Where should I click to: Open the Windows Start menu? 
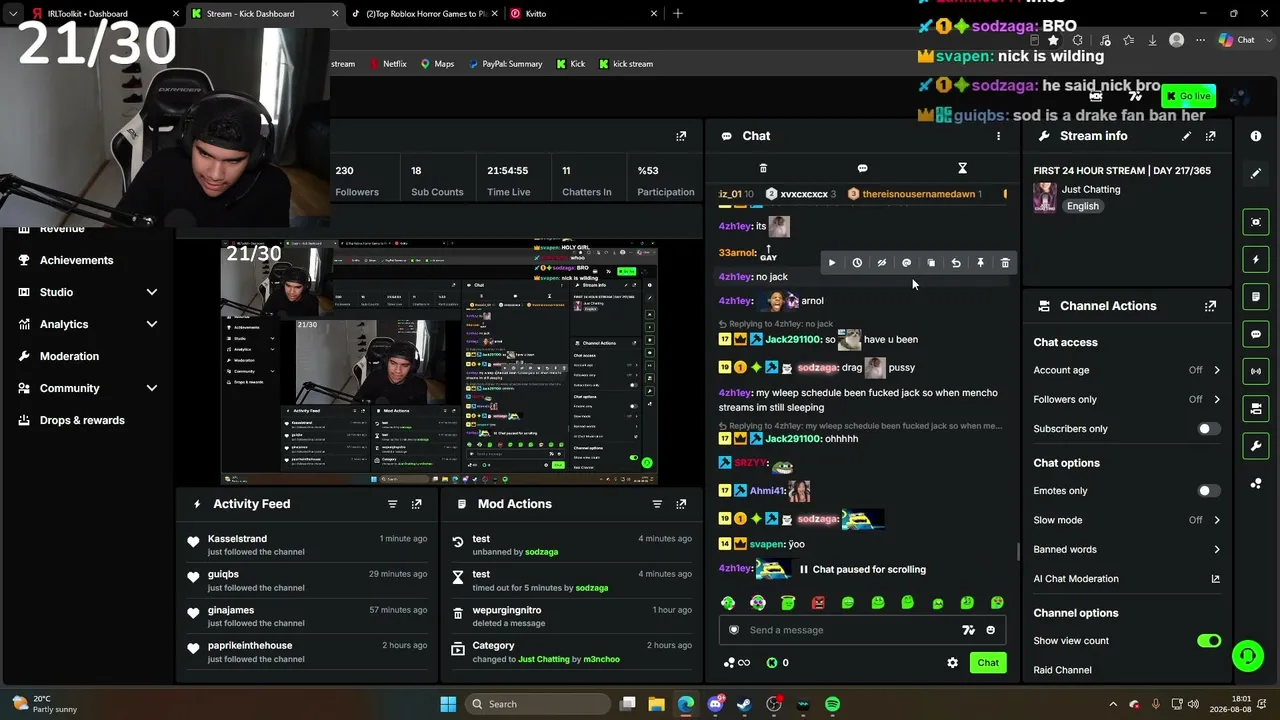click(448, 704)
